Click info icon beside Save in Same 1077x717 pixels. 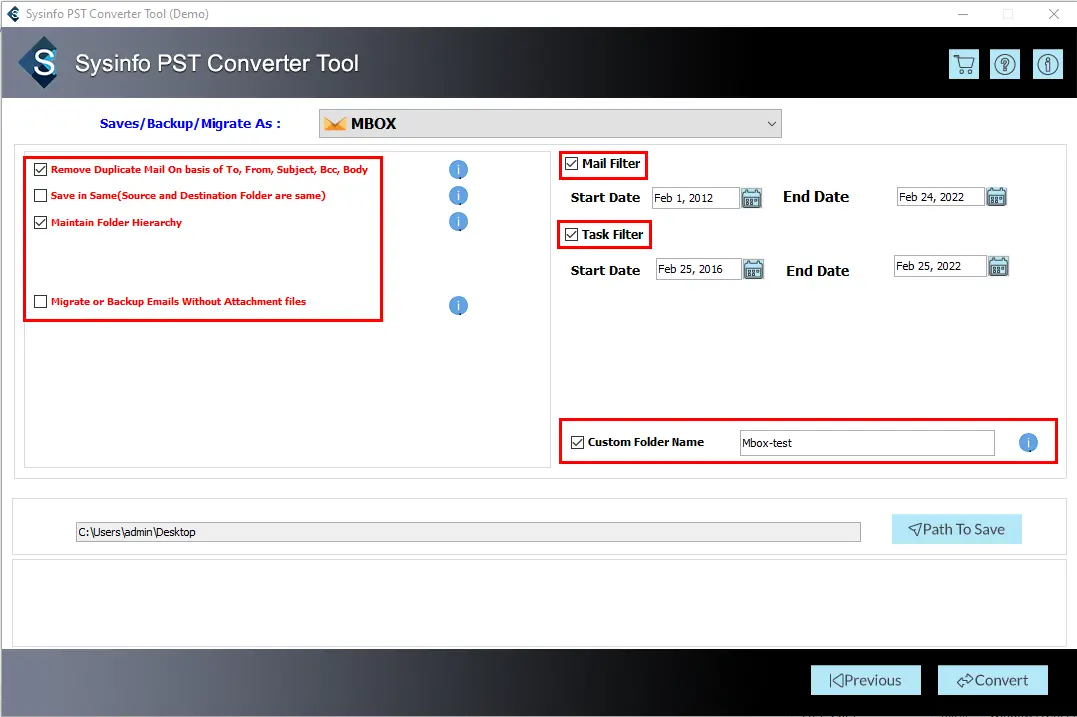coord(458,196)
